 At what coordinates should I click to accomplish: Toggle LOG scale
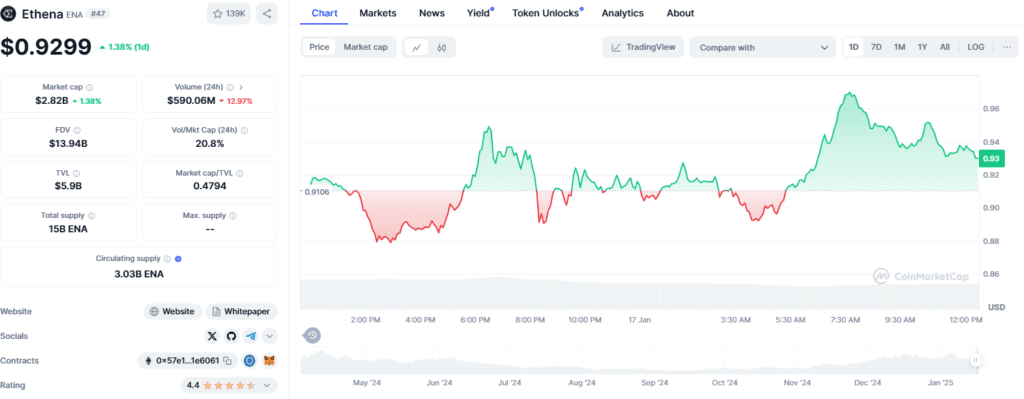coord(976,47)
